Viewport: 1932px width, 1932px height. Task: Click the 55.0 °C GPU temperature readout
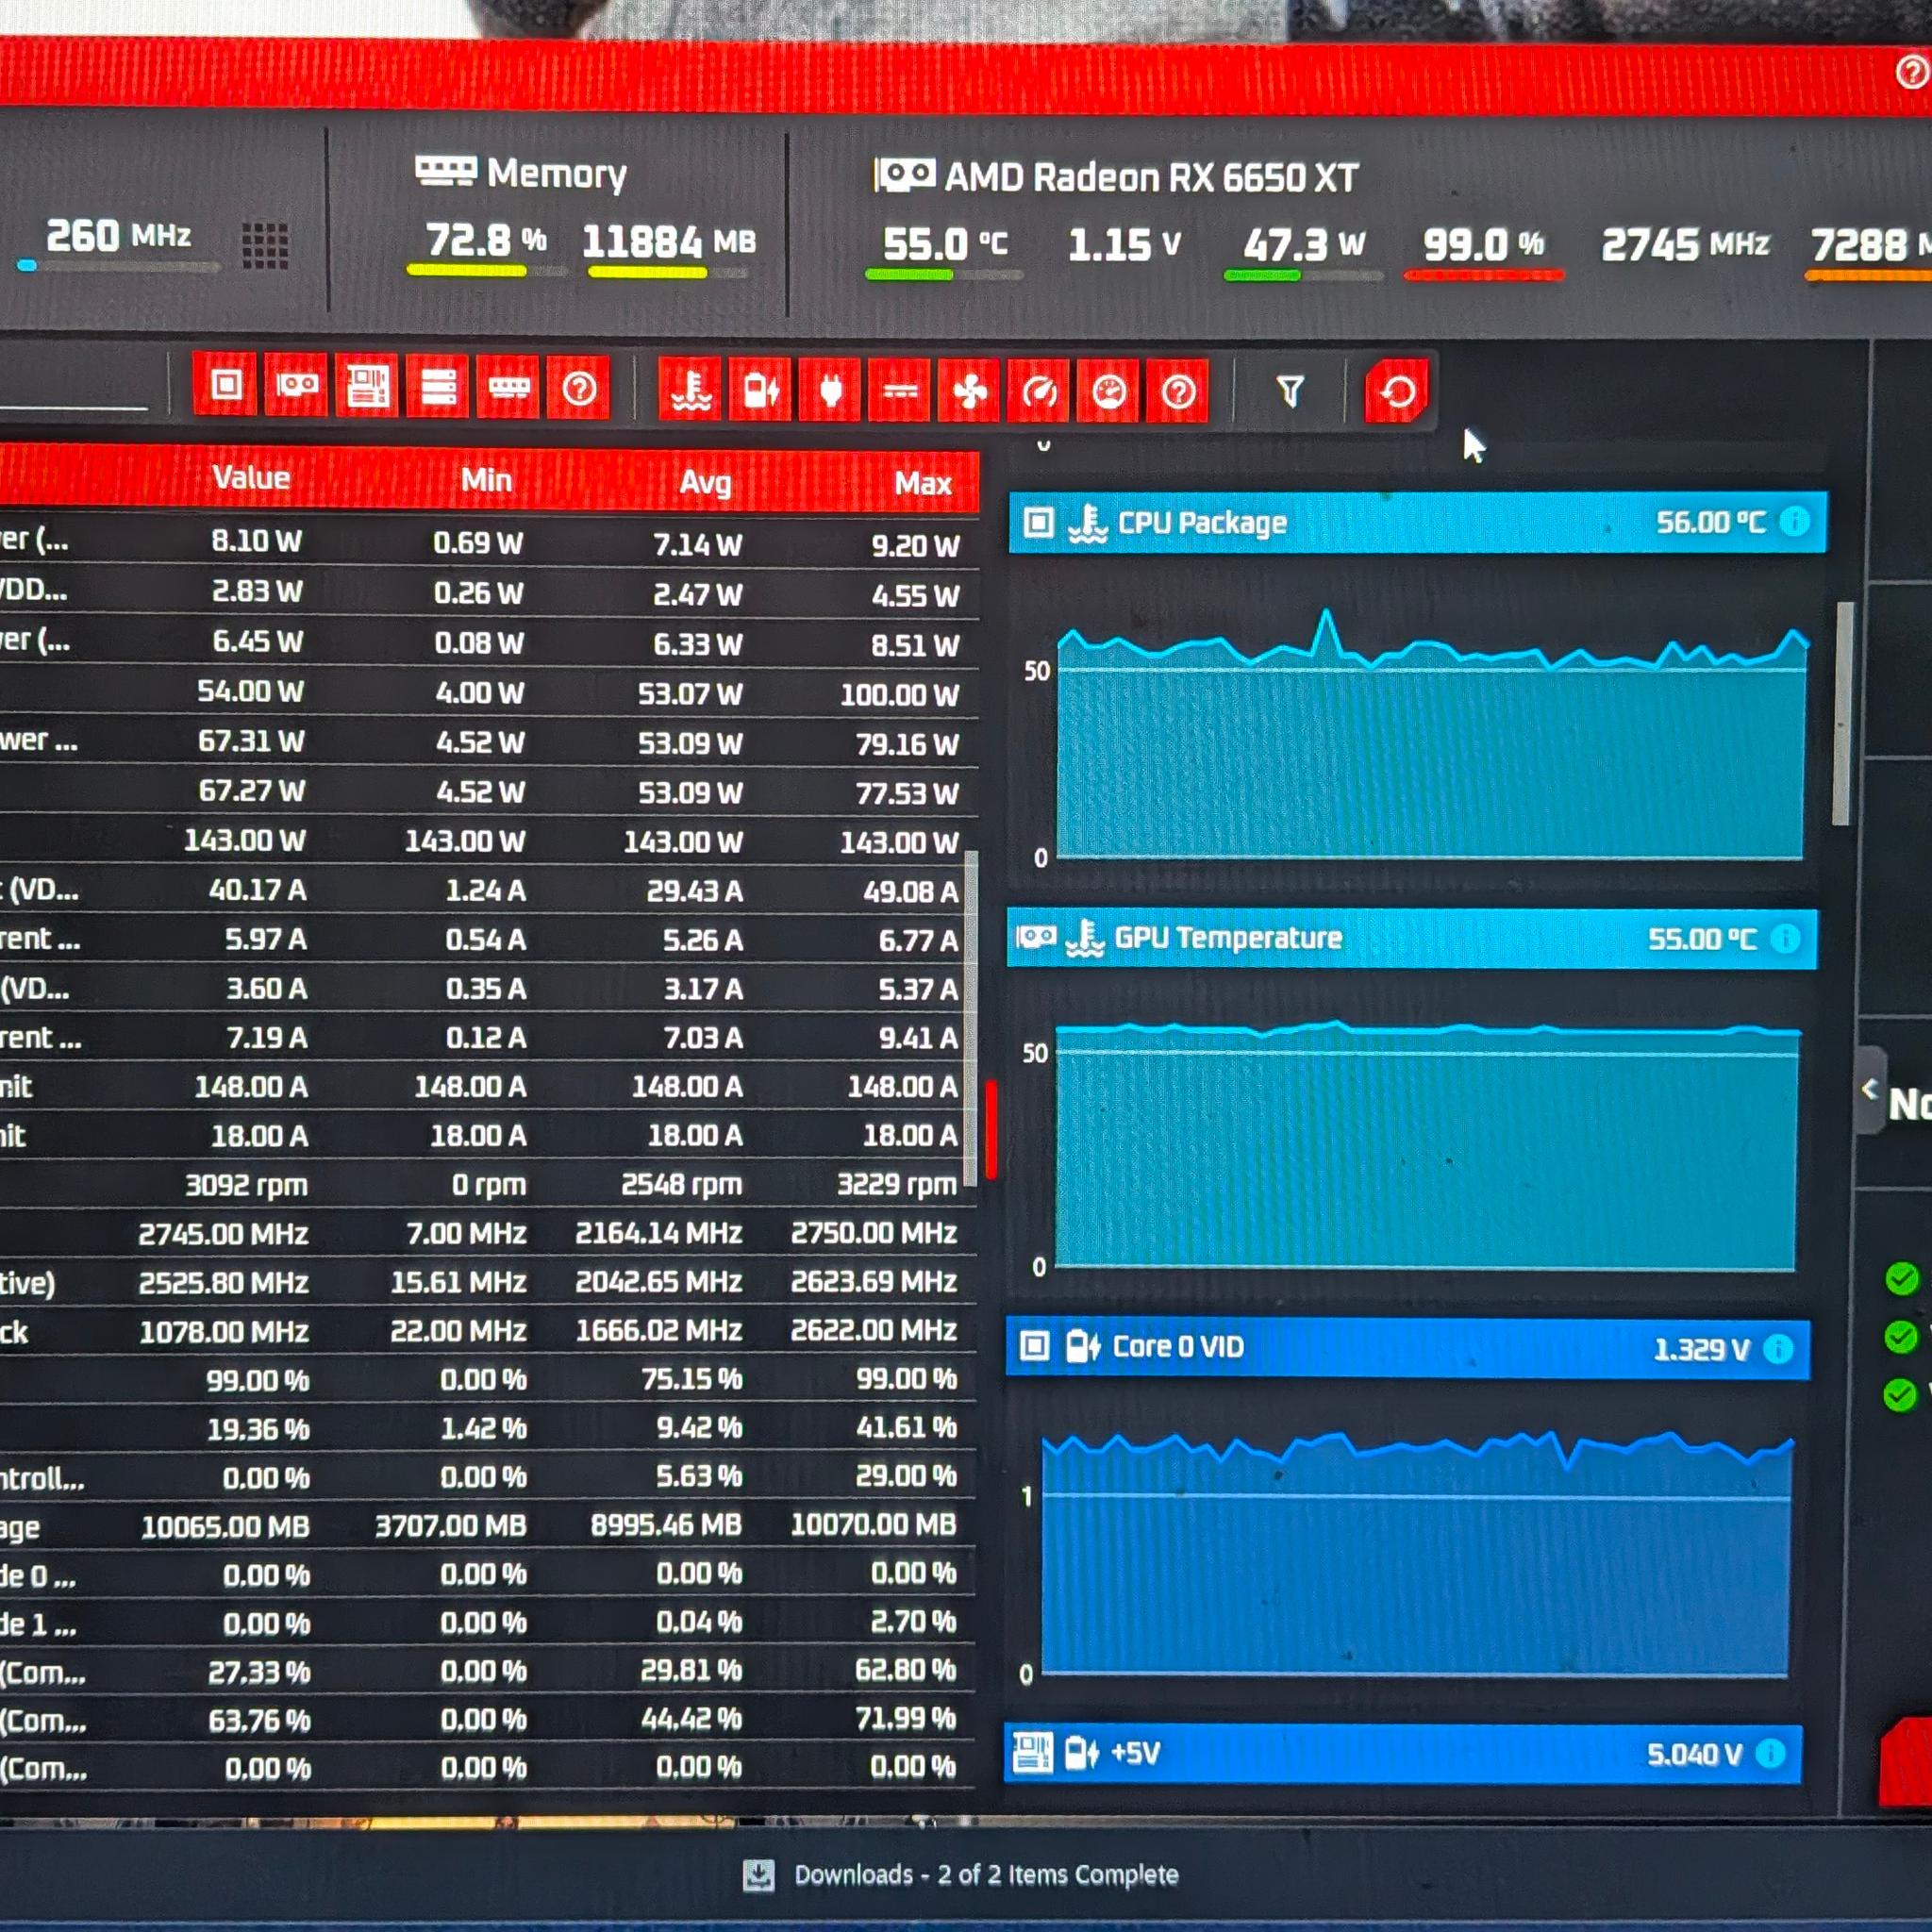point(945,244)
